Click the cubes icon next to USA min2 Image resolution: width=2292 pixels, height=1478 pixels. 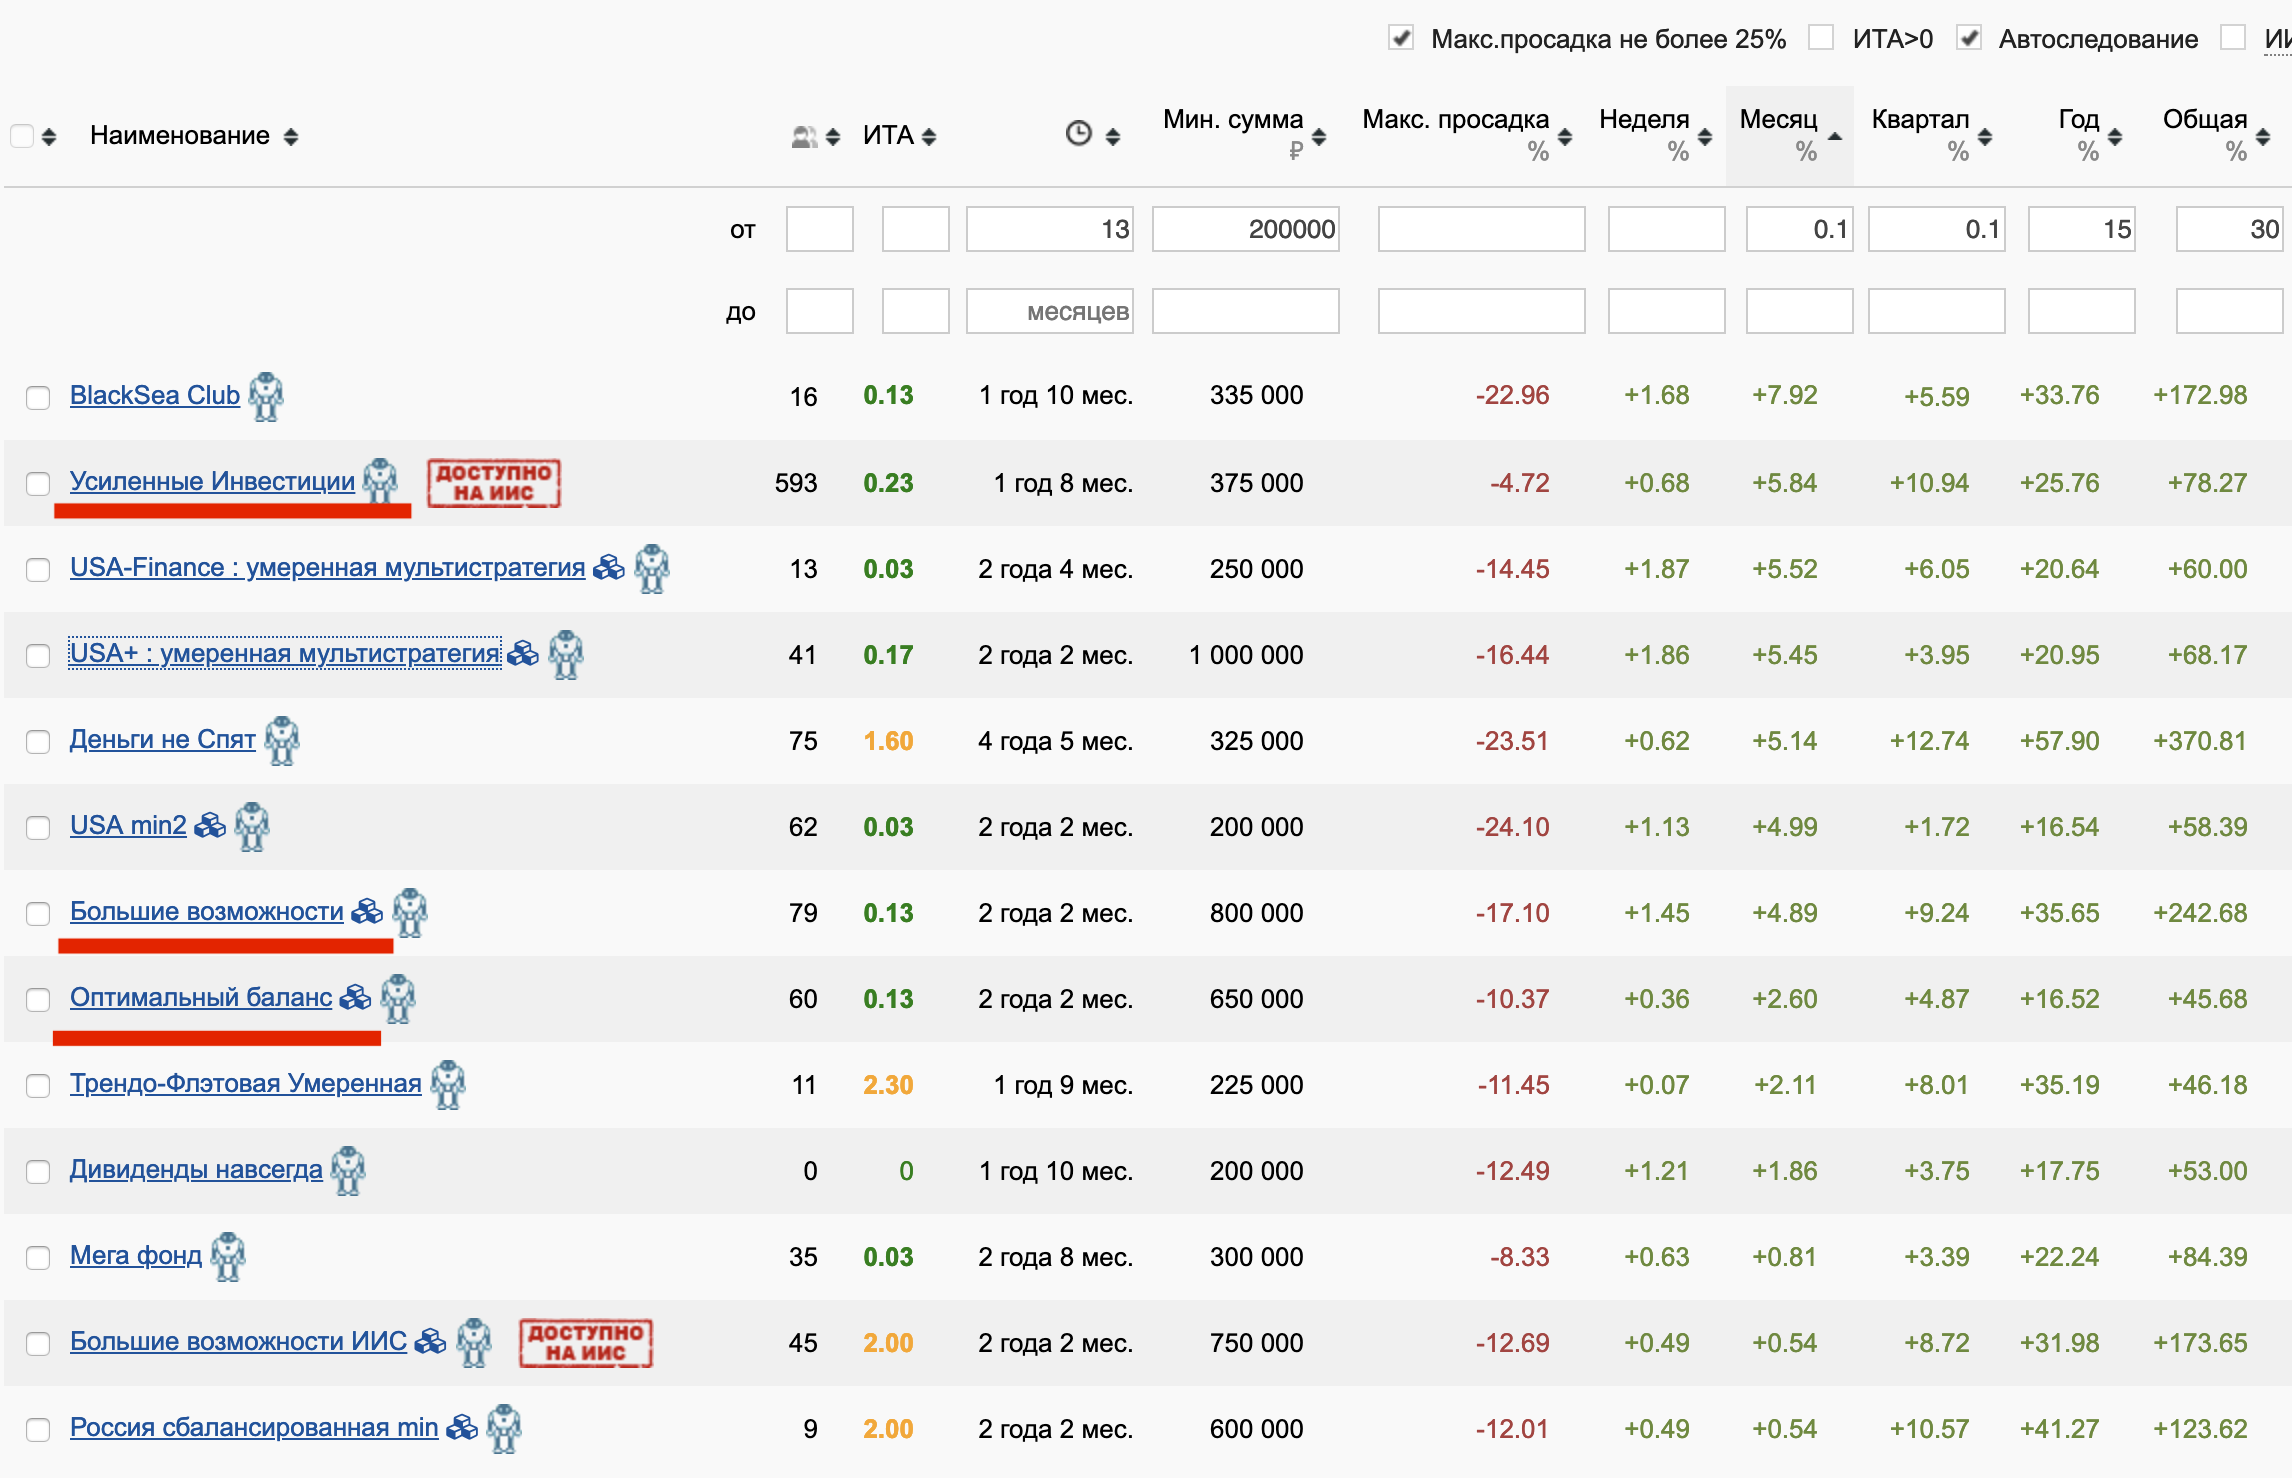tap(209, 827)
